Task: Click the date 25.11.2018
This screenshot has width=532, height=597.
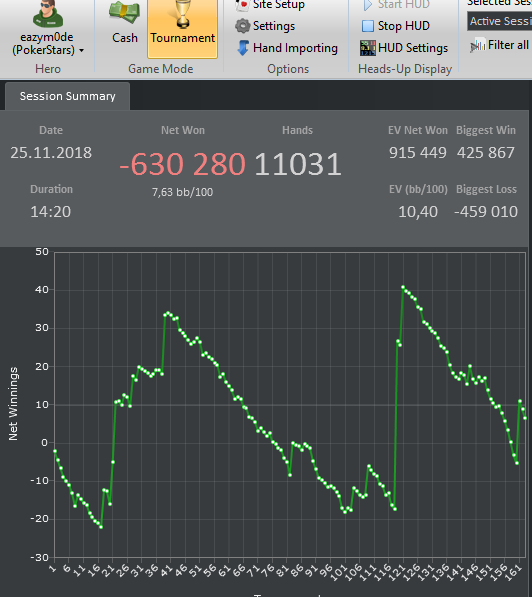Action: [x=51, y=153]
